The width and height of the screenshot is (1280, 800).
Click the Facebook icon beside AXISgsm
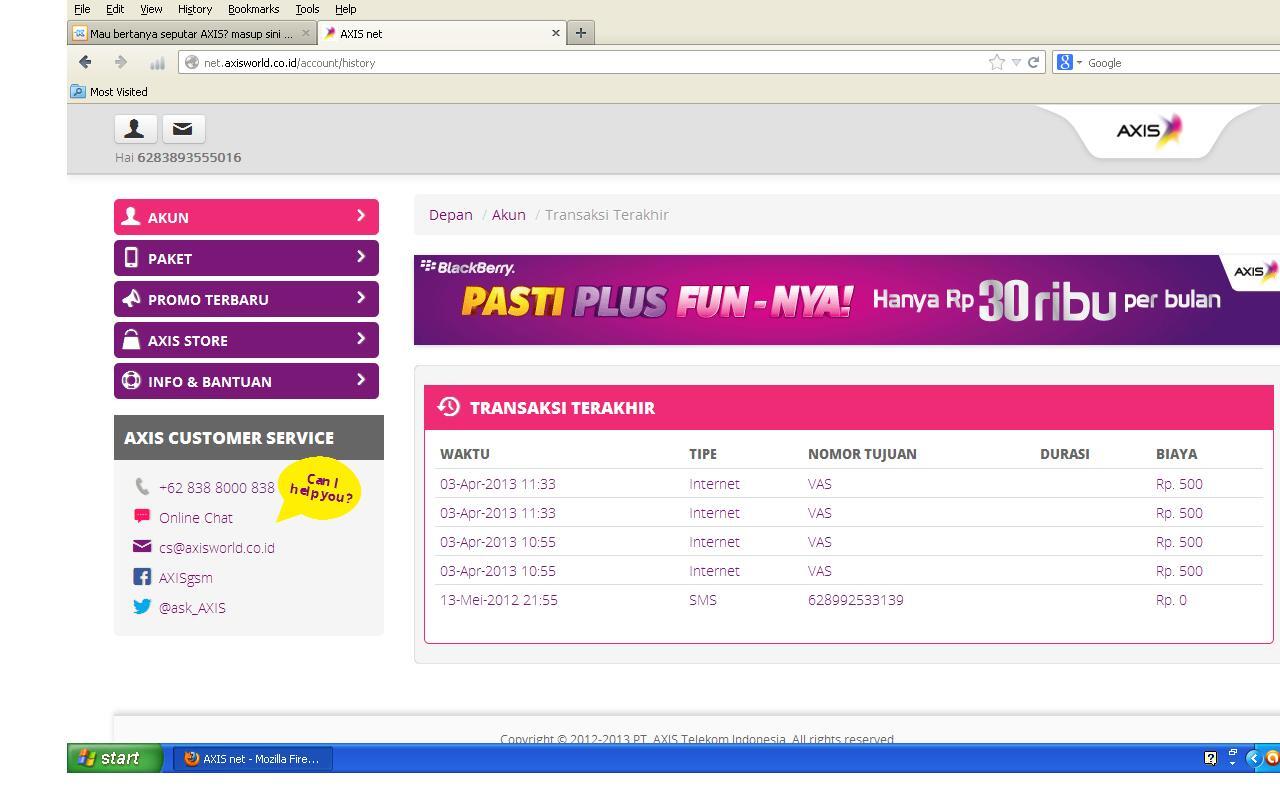coord(142,577)
